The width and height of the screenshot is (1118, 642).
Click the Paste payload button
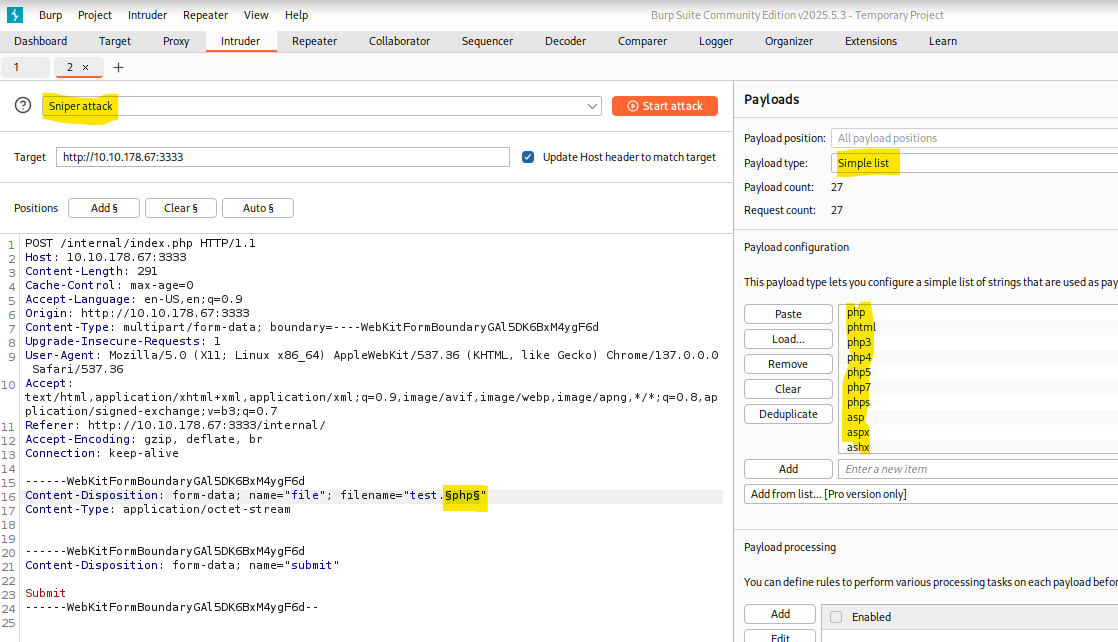[788, 314]
